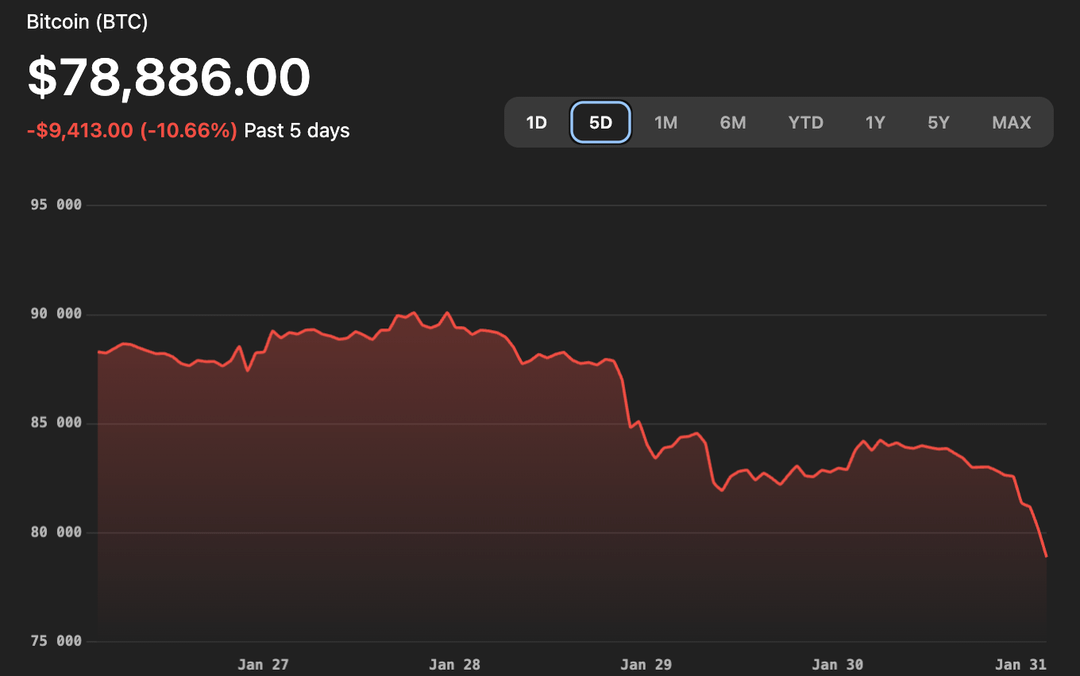Switch chart to 1M range
Image resolution: width=1080 pixels, height=676 pixels.
(666, 122)
